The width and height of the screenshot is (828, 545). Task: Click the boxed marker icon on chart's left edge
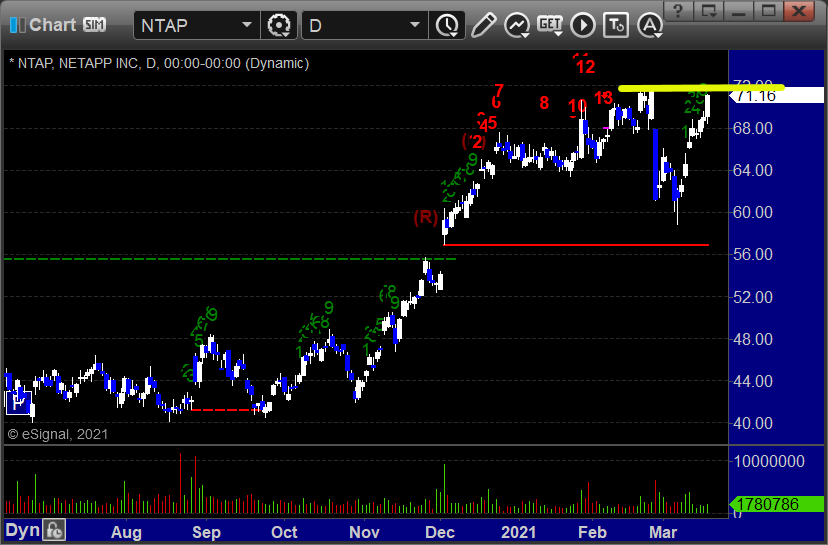[x=19, y=403]
